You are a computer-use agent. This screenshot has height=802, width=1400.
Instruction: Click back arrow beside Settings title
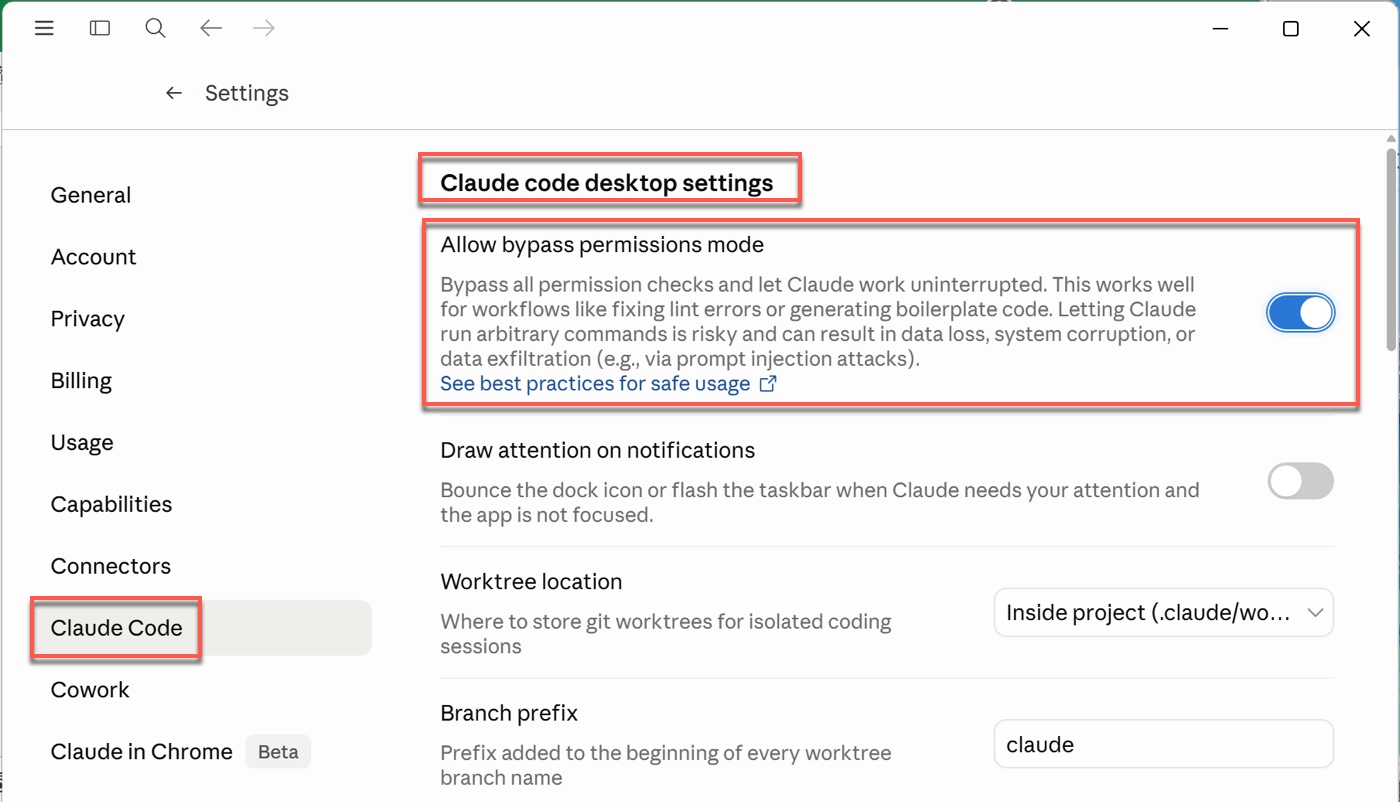174,93
